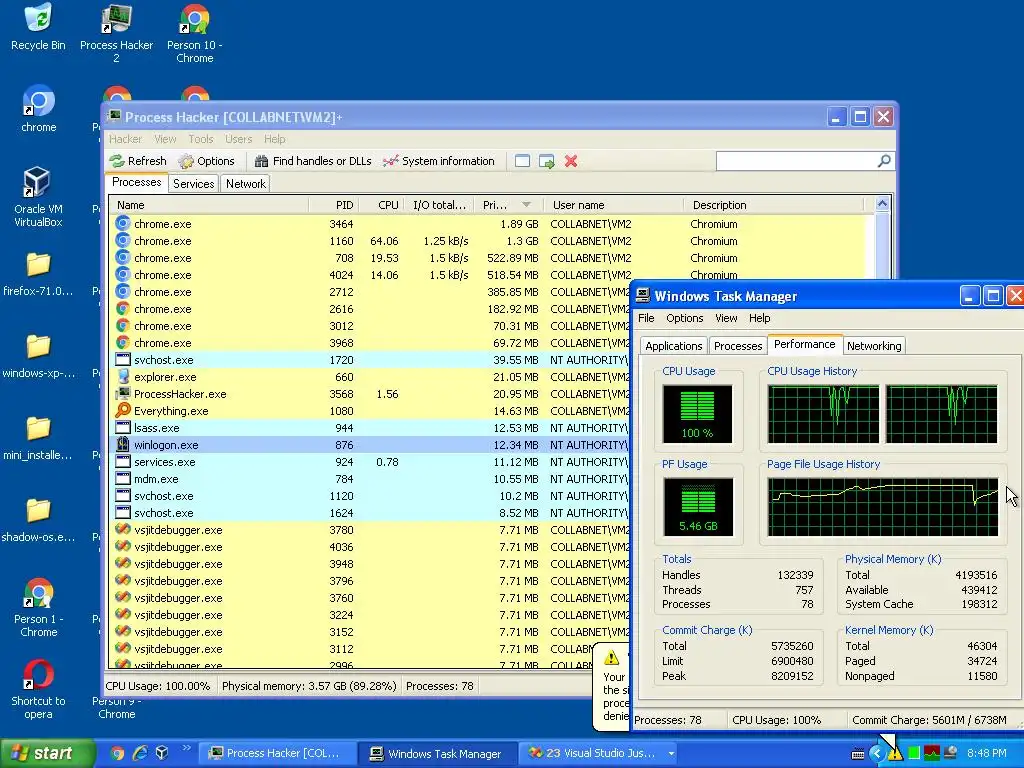1024x768 pixels.
Task: Switch to Task Manager Applications tab
Action: point(673,346)
